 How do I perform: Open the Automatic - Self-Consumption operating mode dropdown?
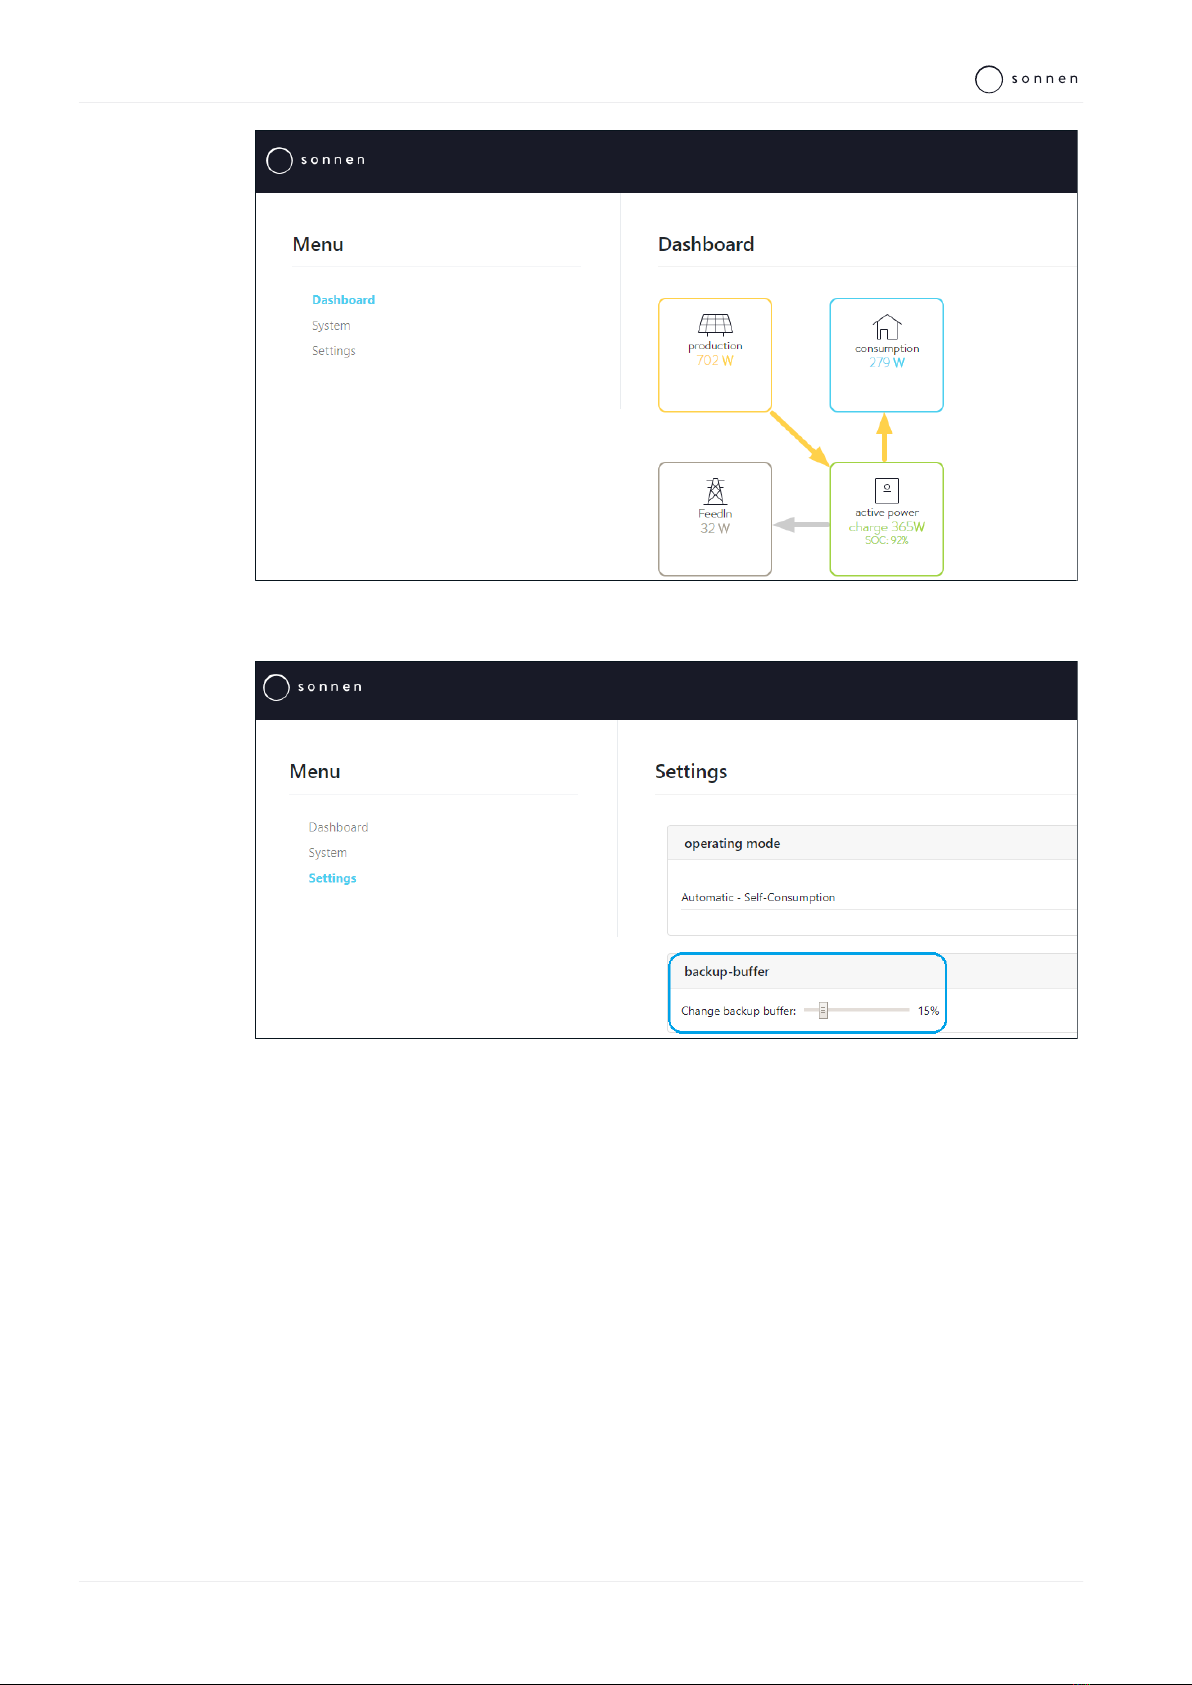(878, 897)
